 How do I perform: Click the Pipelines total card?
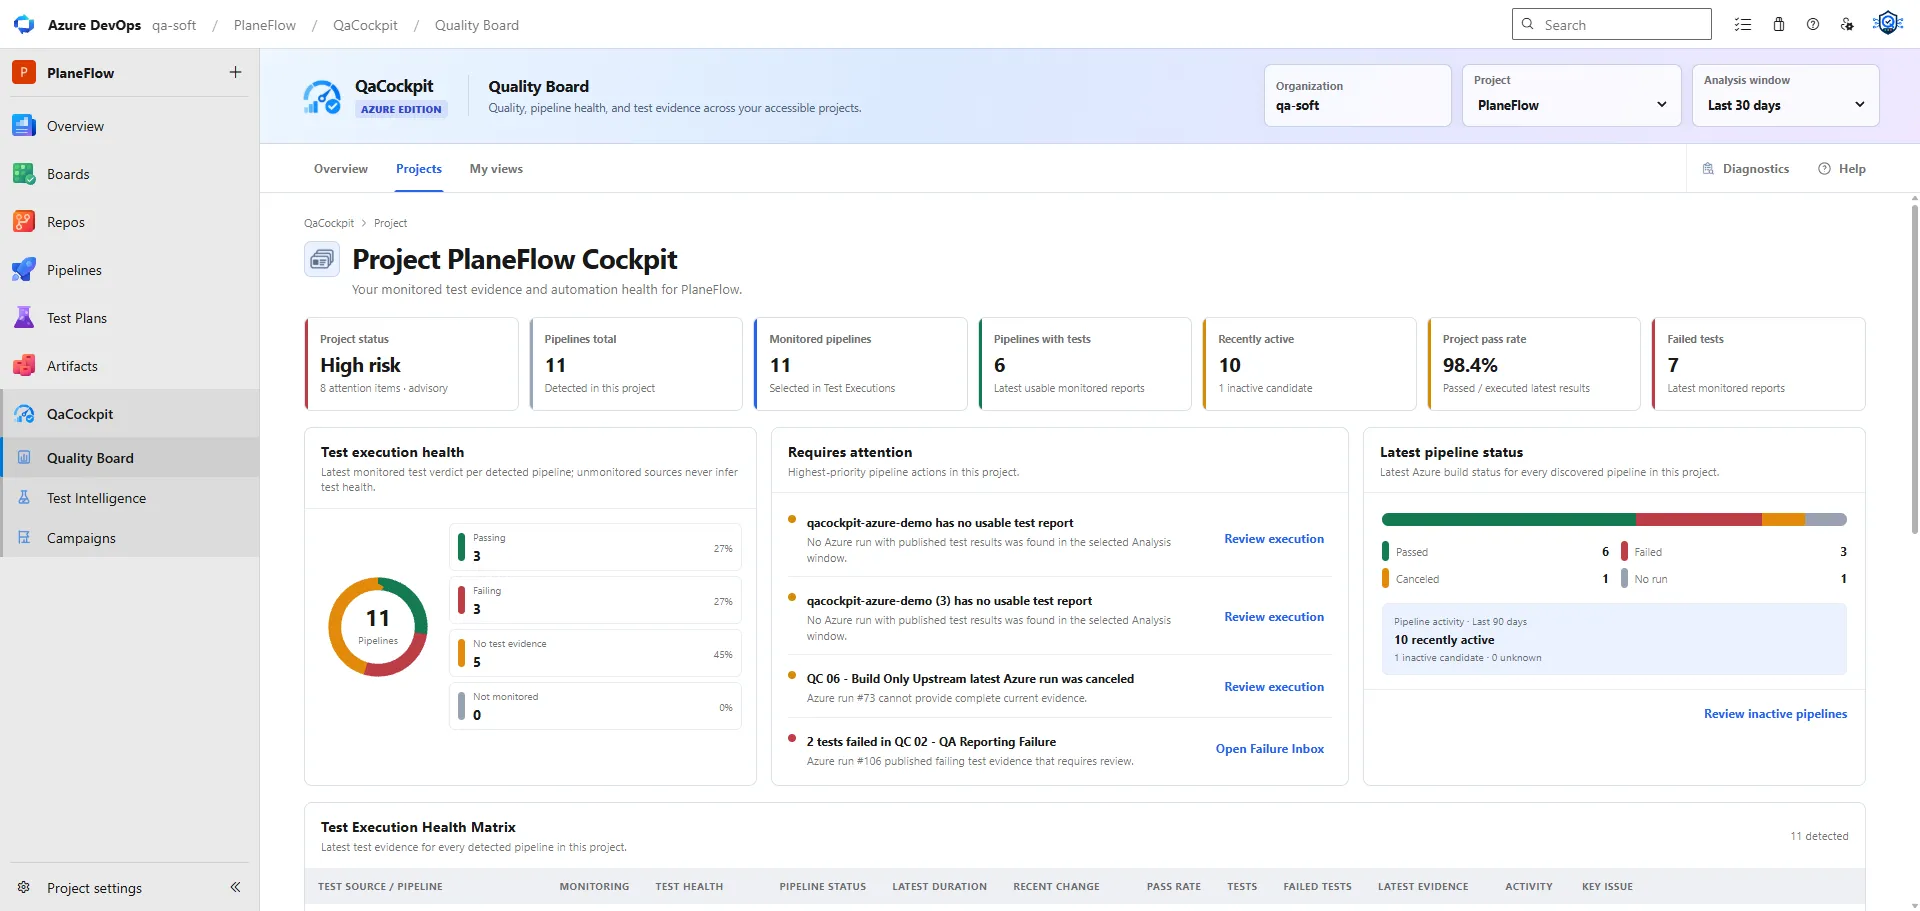[636, 364]
